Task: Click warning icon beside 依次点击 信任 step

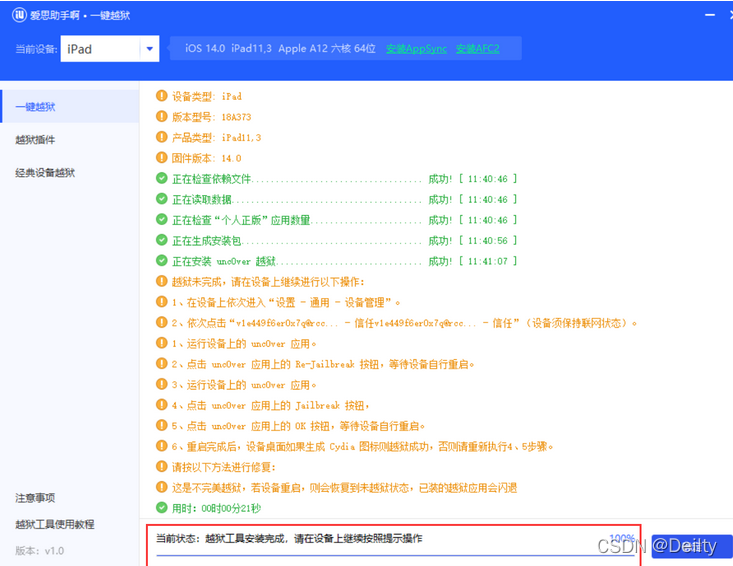Action: 162,322
